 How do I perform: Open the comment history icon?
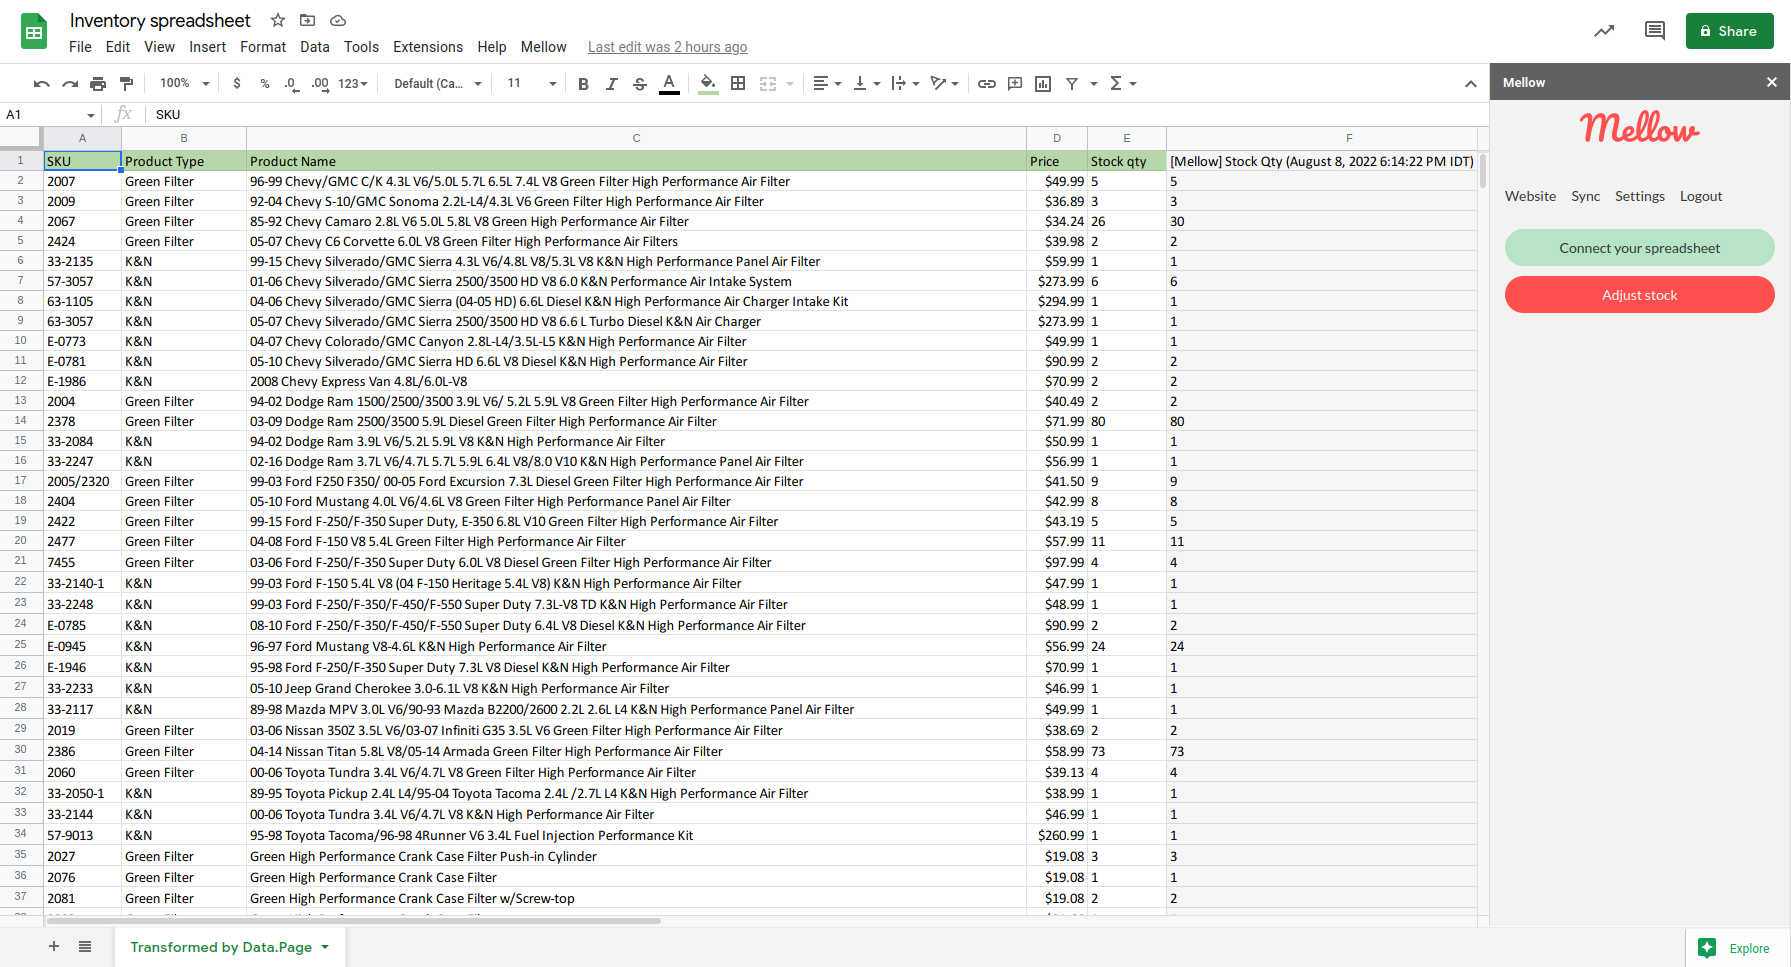point(1655,31)
